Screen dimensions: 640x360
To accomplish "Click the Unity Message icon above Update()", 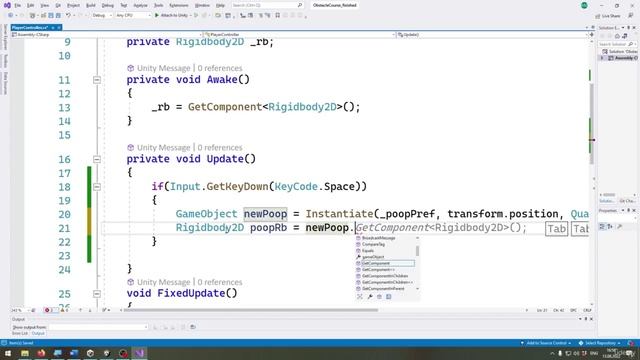I will pos(131,147).
